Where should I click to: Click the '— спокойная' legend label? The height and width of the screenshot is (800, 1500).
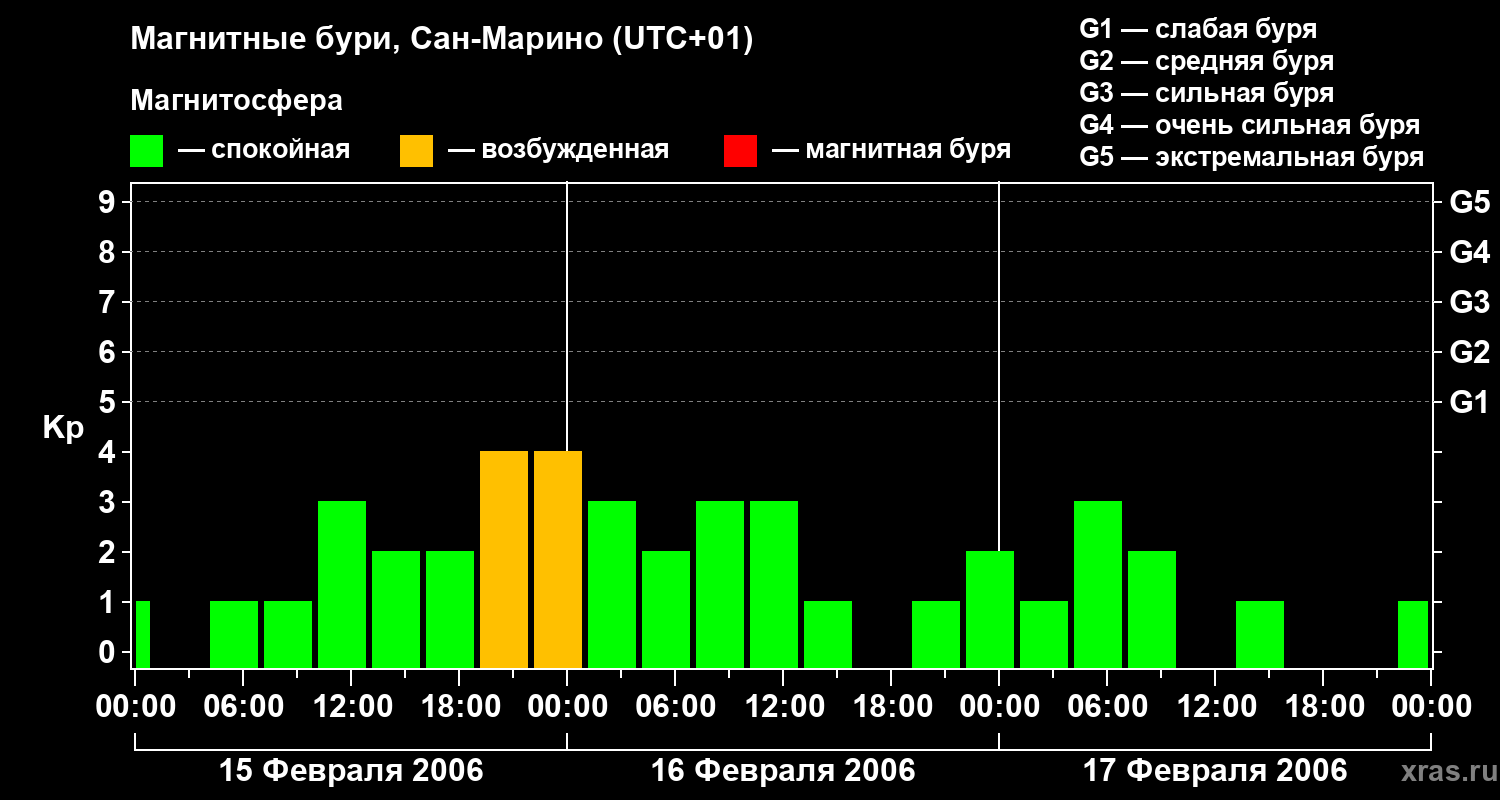tap(264, 150)
